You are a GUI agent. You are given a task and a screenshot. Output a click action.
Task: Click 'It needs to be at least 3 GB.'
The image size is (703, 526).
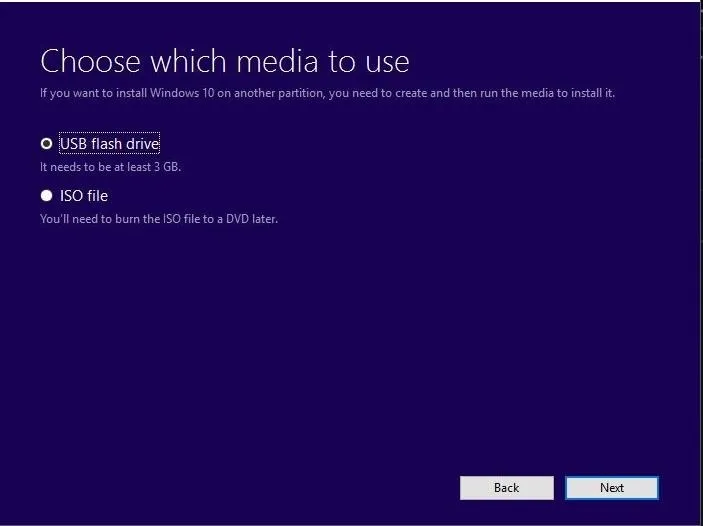(x=110, y=167)
